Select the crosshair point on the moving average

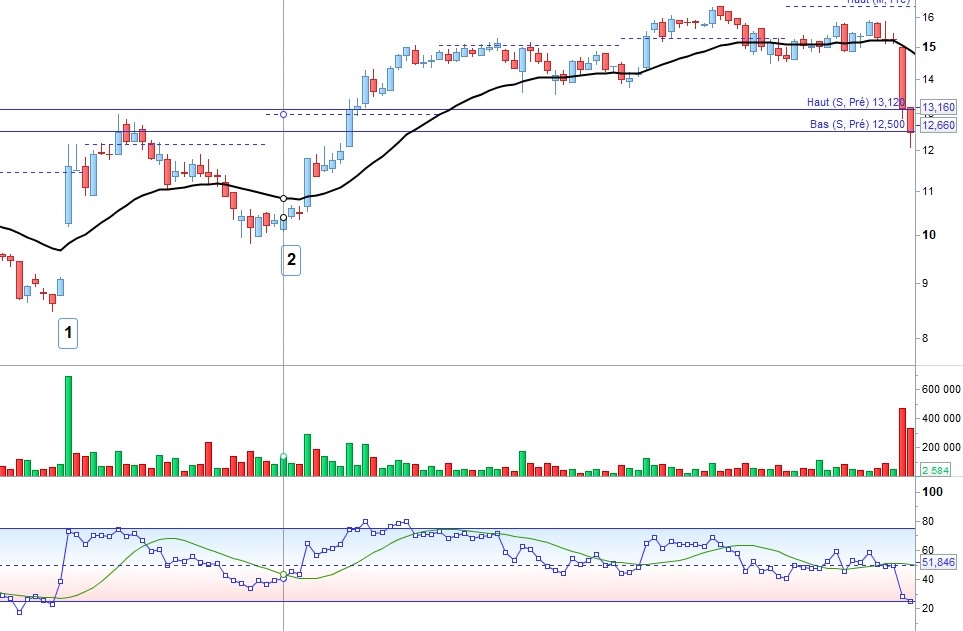[x=283, y=198]
